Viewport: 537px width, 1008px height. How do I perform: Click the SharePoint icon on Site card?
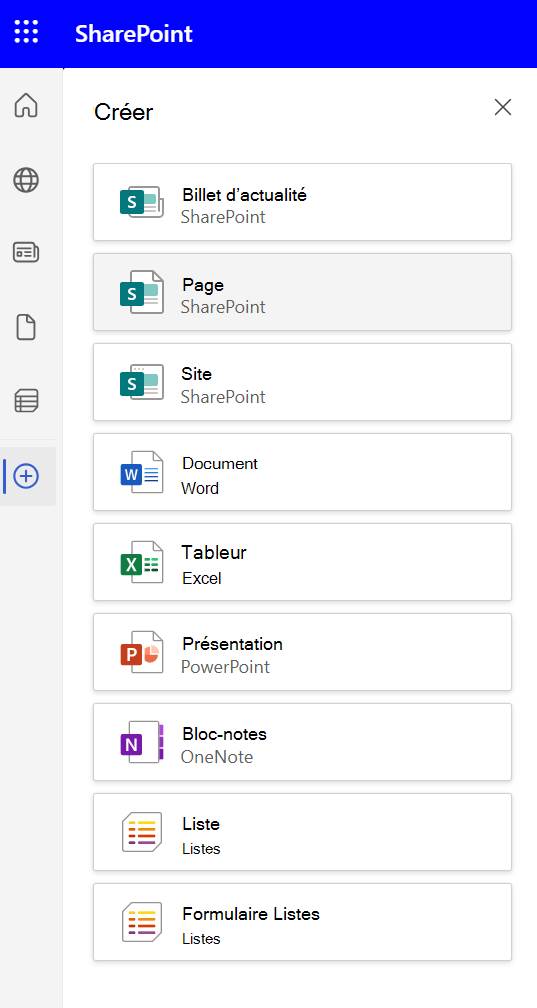142,382
